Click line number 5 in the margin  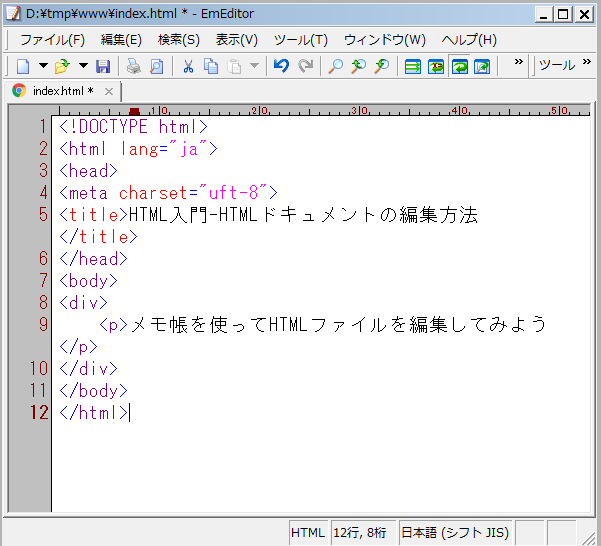(43, 215)
